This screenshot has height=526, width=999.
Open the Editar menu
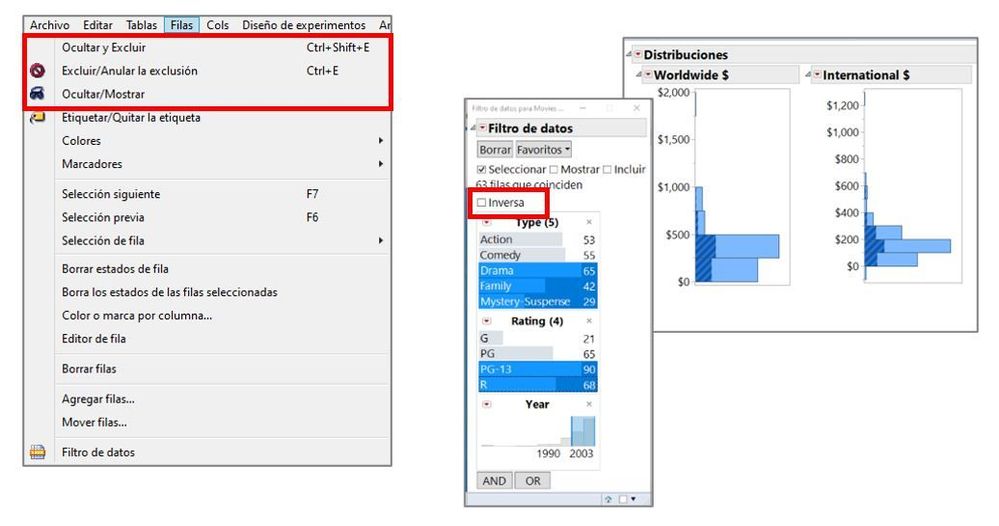(x=97, y=25)
